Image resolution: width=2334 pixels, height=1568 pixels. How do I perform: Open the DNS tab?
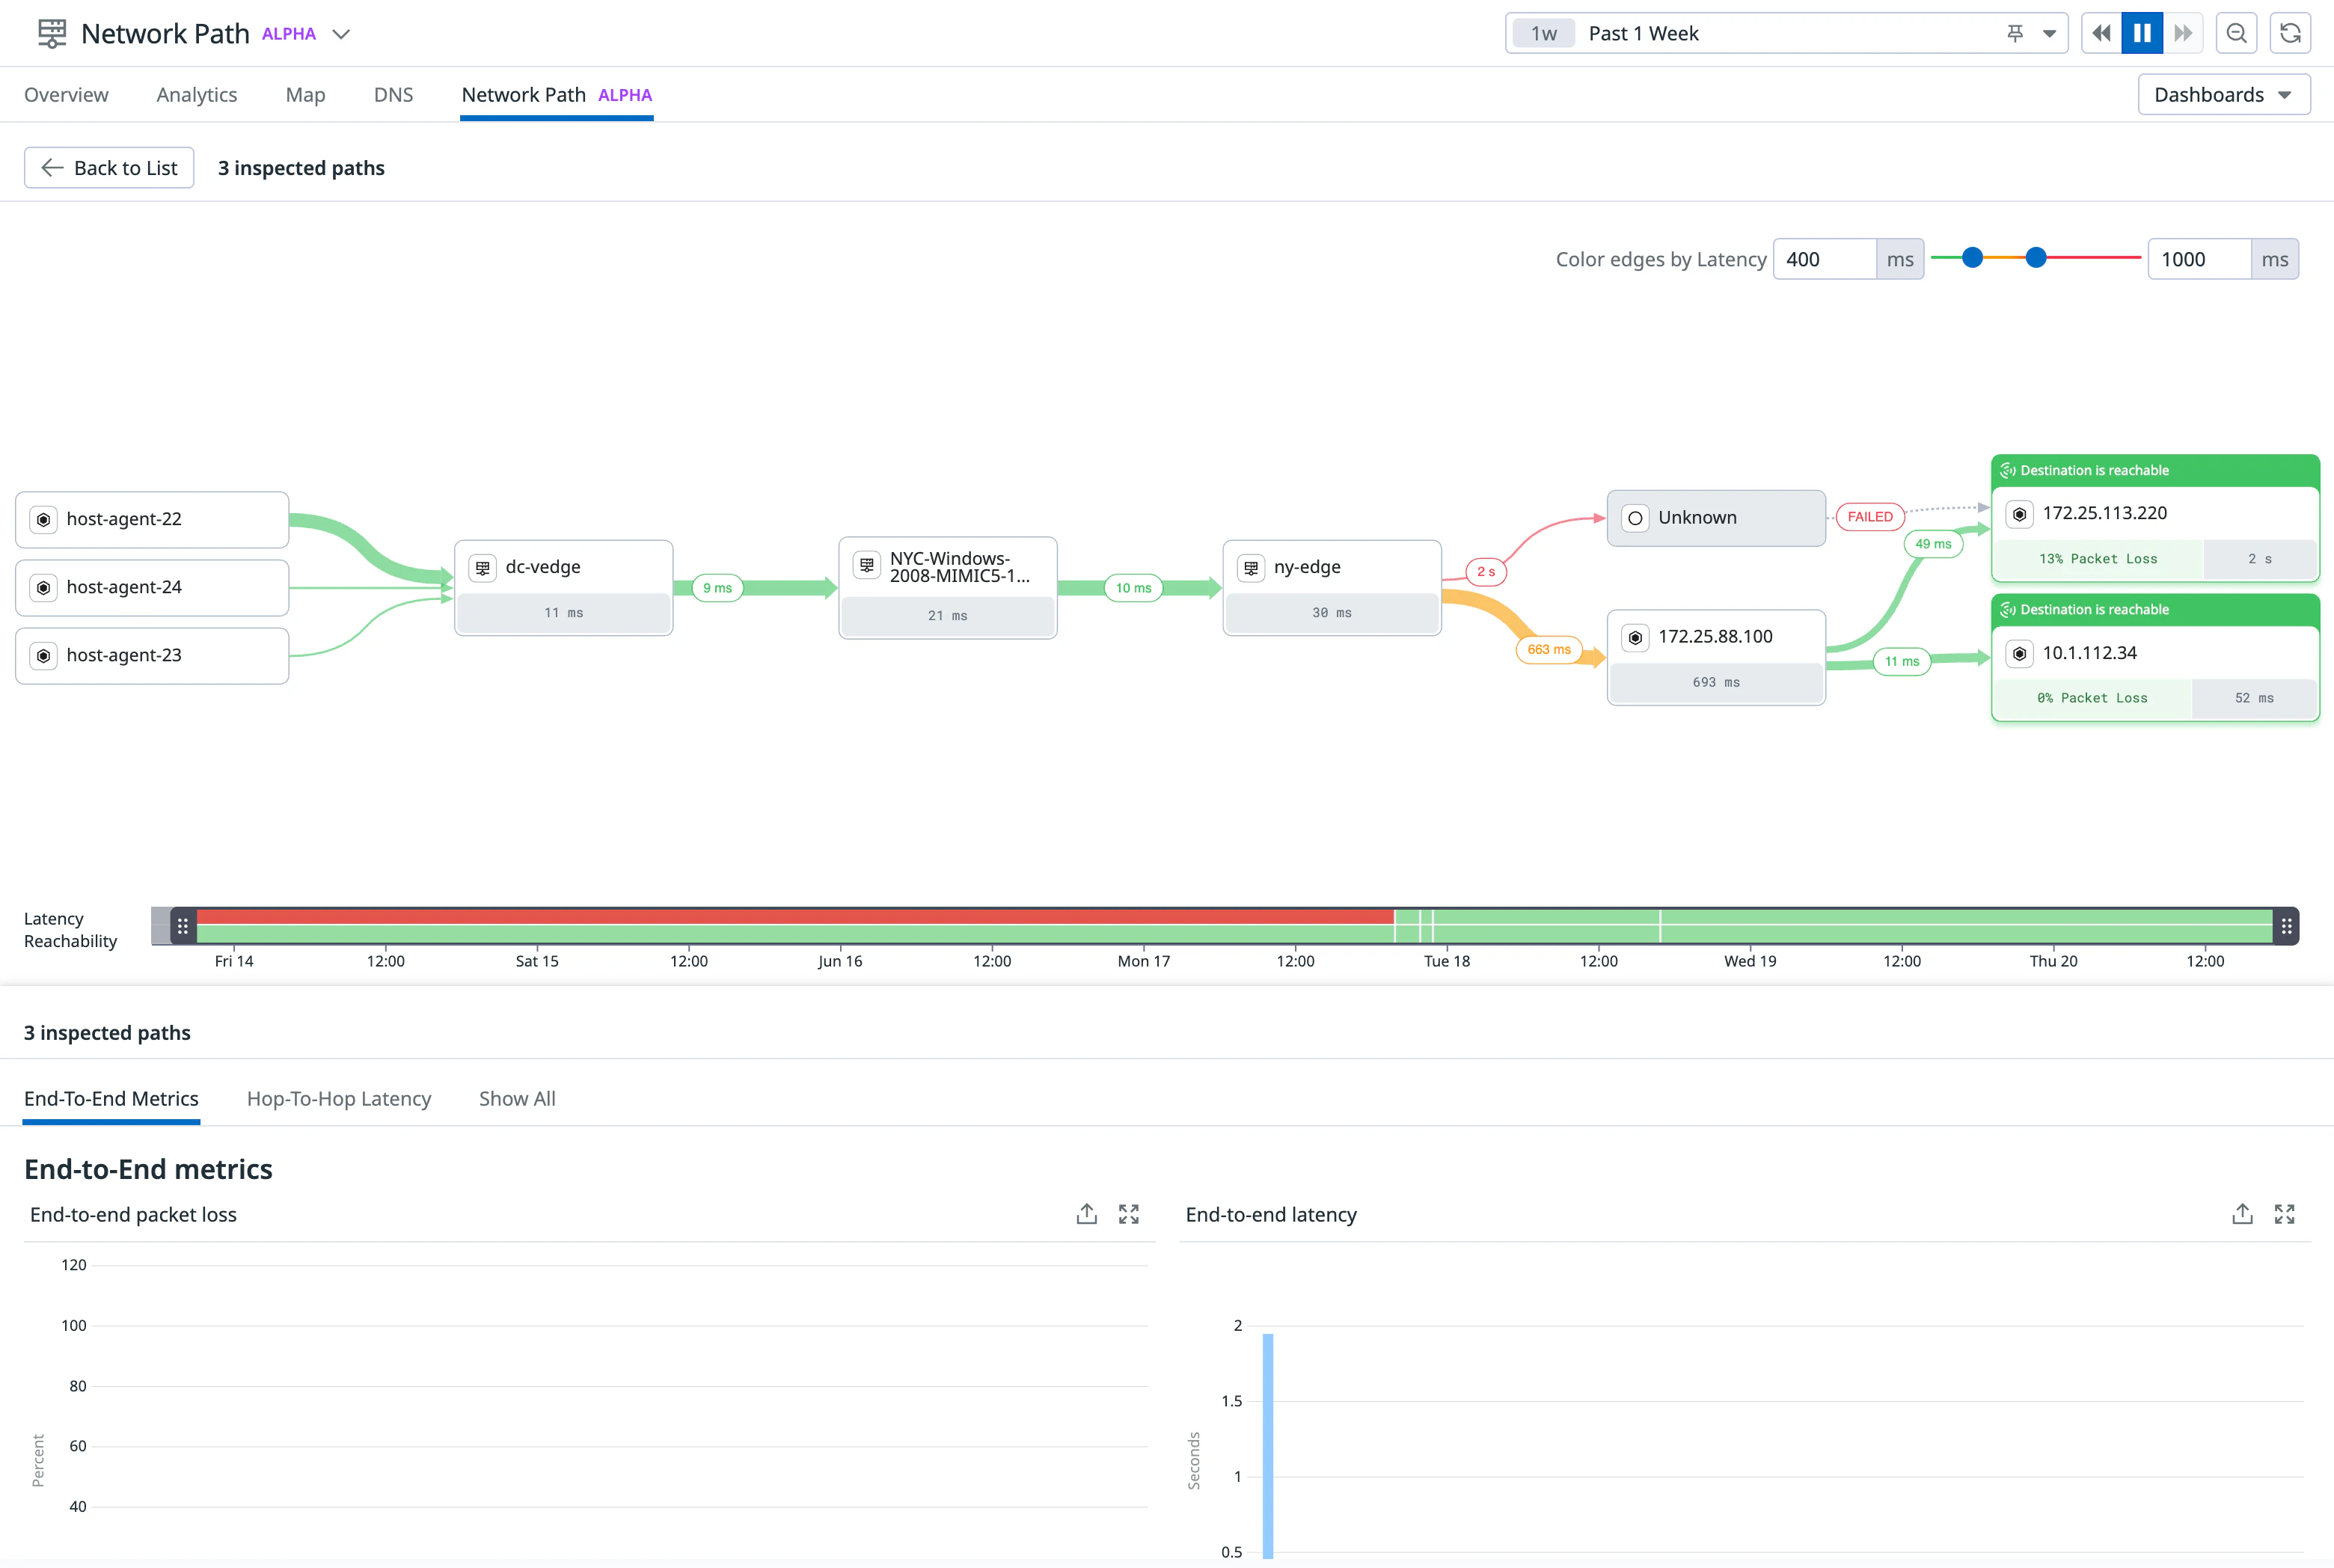tap(393, 95)
